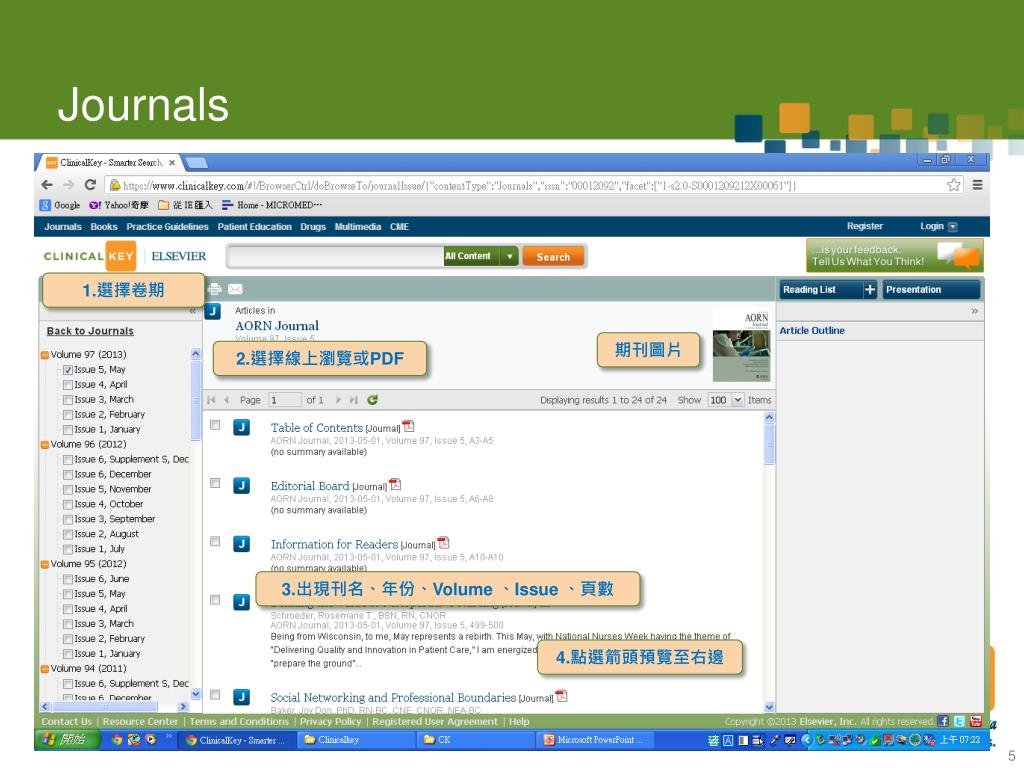Open the PDF icon for Information for Readers
Screen dimensions: 1024x768
pyautogui.click(x=443, y=543)
